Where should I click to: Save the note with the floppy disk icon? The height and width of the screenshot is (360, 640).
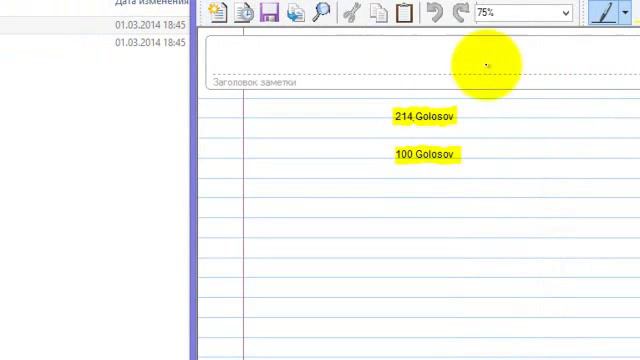pos(269,12)
